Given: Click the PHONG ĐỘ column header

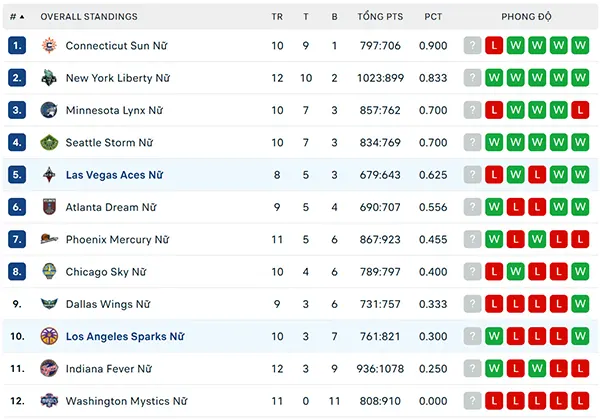Looking at the screenshot, I should click(526, 17).
